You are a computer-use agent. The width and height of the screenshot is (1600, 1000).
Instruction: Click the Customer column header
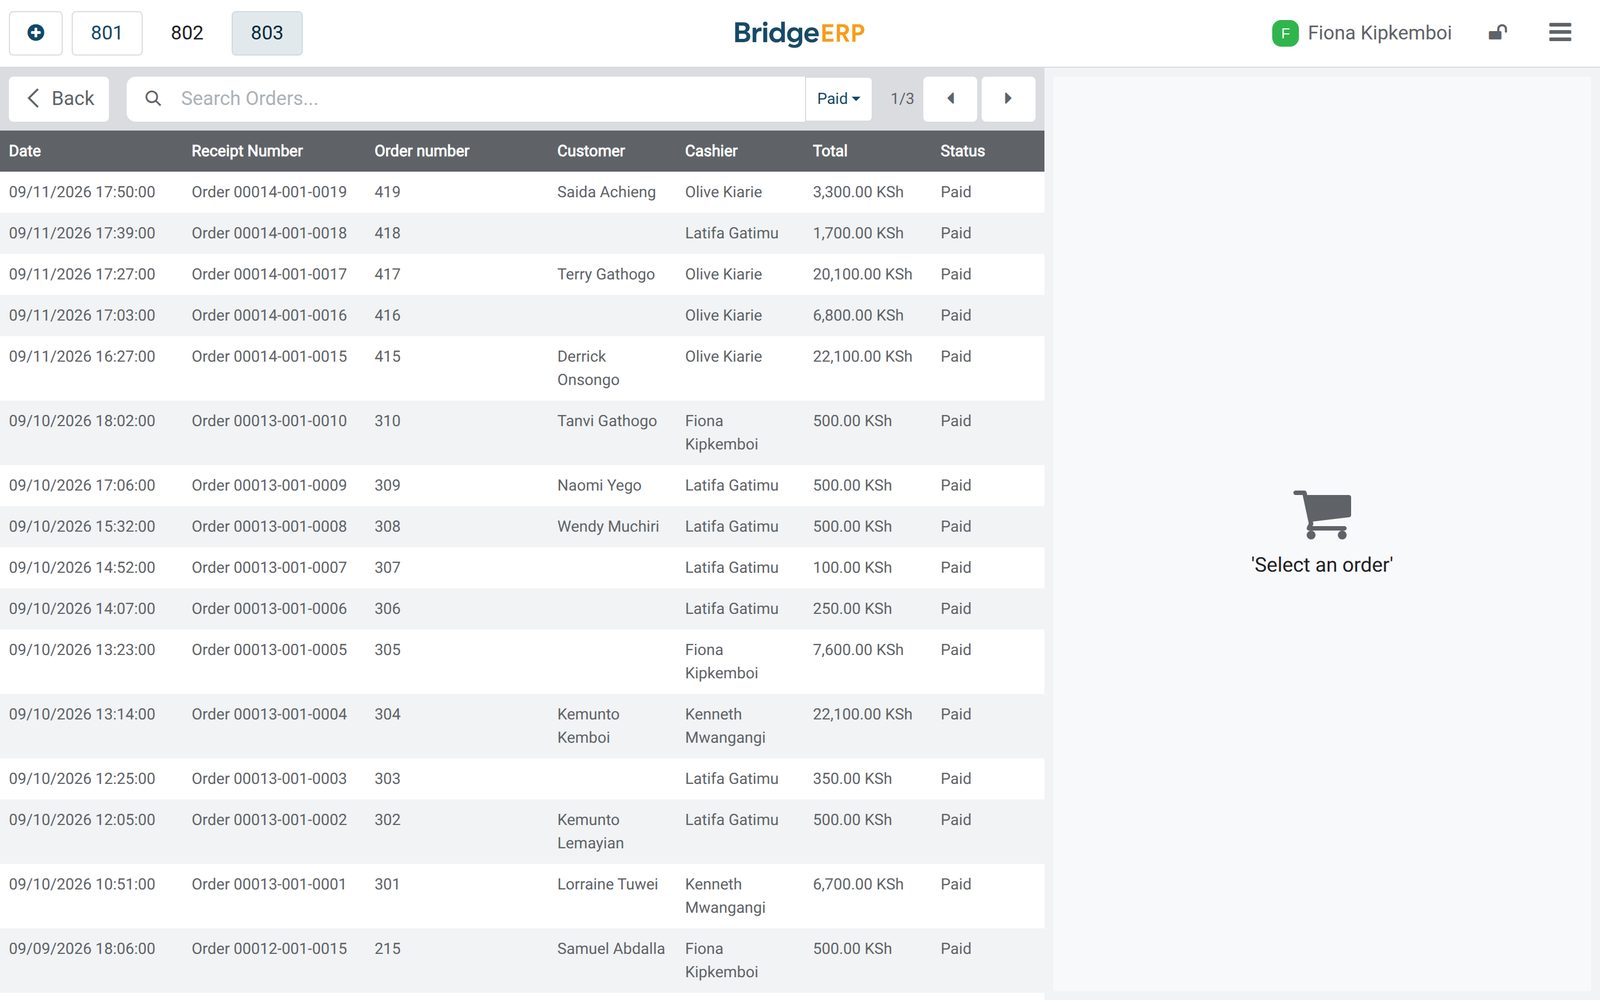591,151
